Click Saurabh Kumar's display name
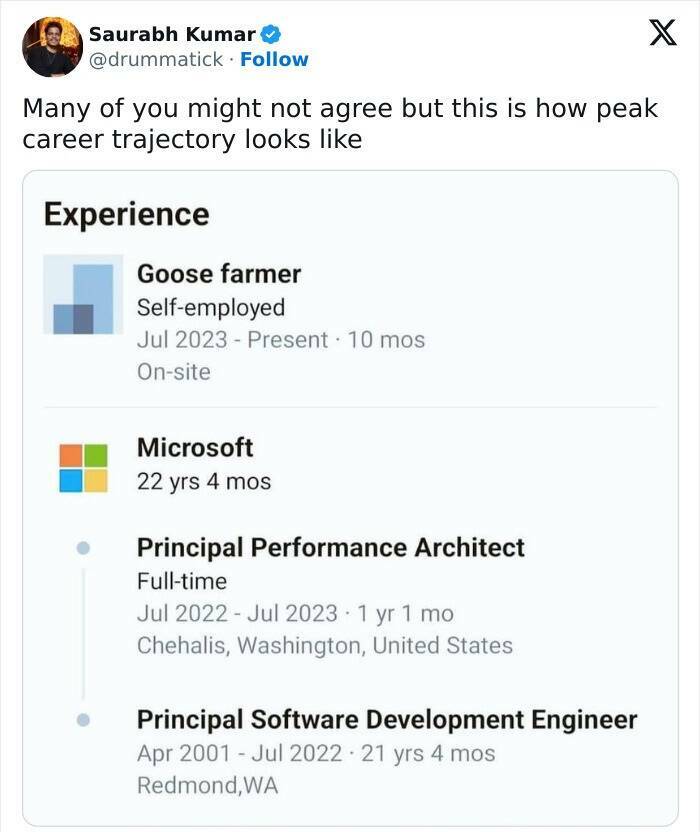Image resolution: width=700 pixels, height=832 pixels. tap(173, 33)
